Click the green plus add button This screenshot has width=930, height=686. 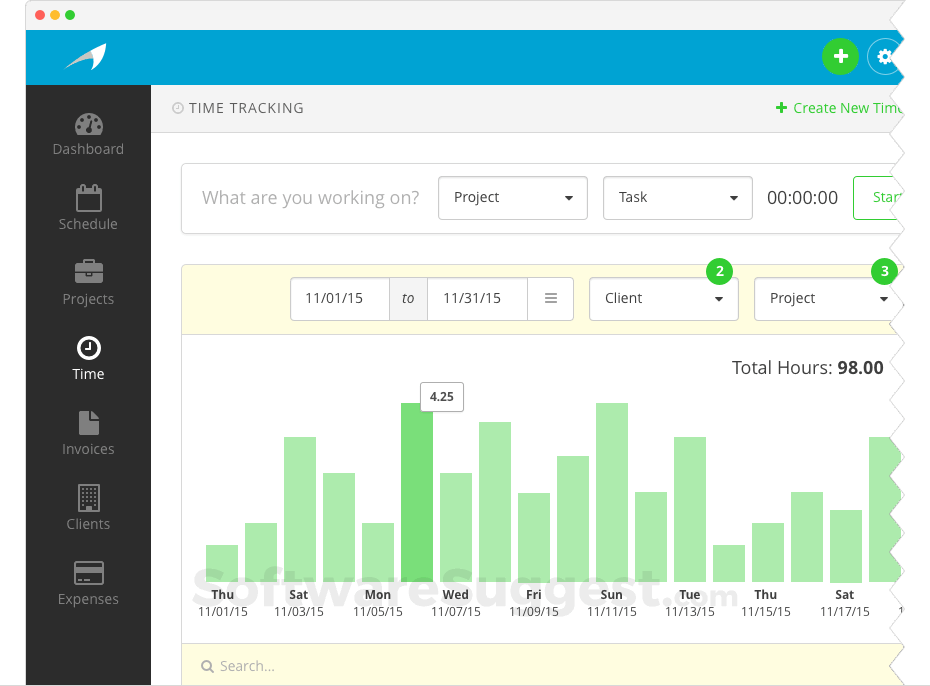tap(840, 57)
